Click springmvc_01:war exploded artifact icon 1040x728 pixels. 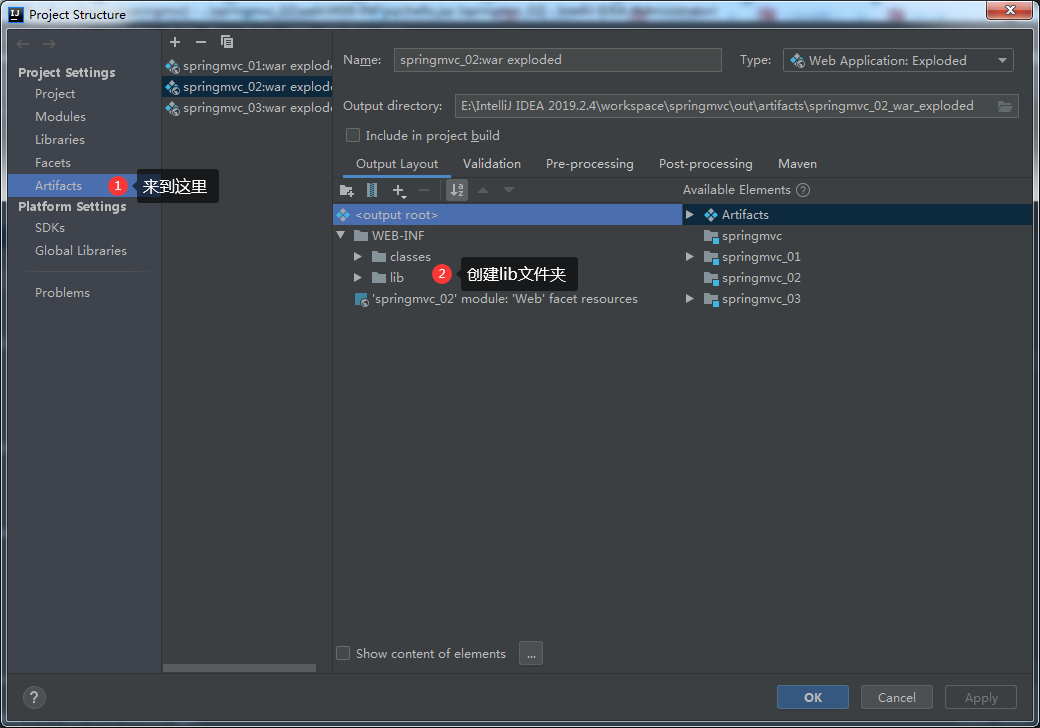(172, 66)
